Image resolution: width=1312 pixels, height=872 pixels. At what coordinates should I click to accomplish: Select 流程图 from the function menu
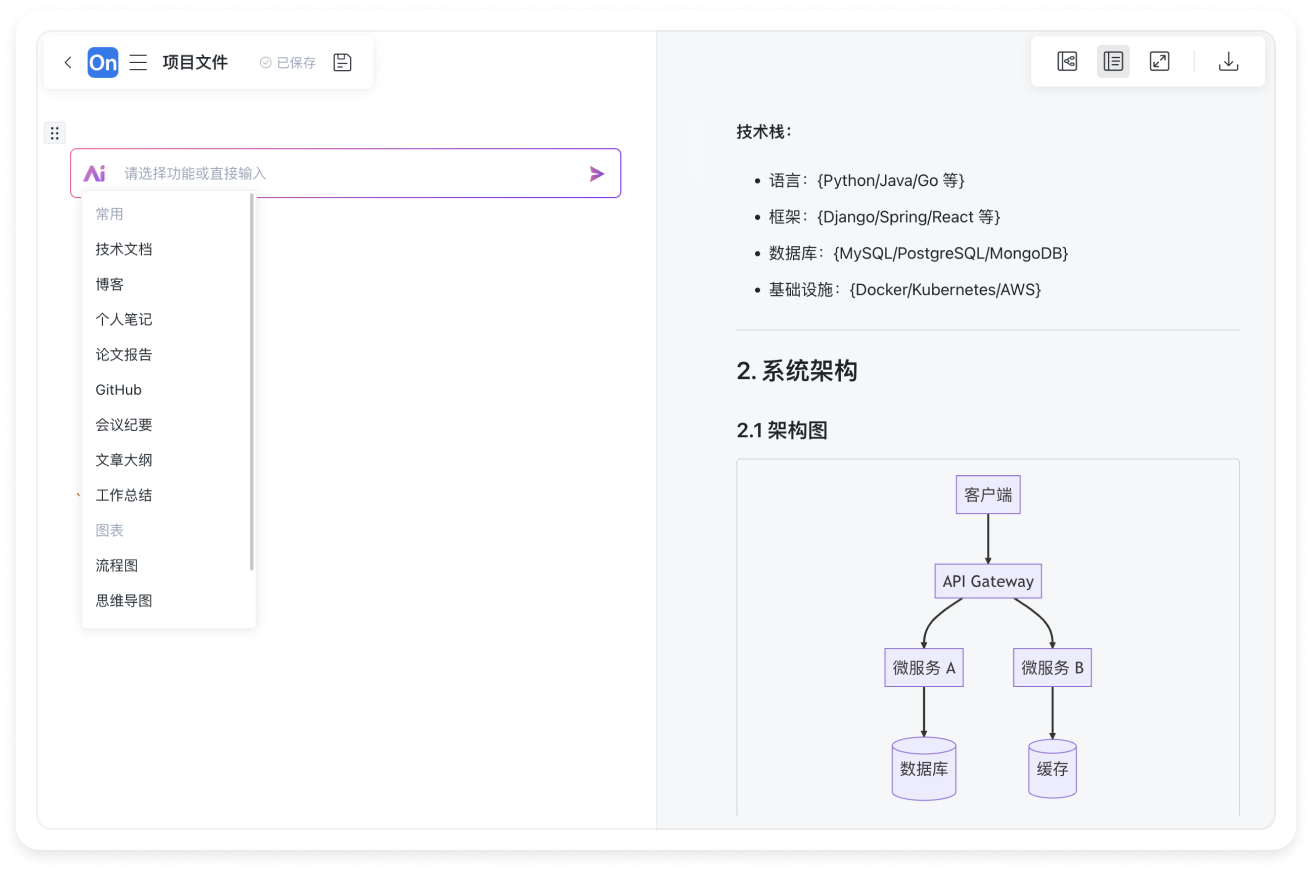click(x=117, y=565)
